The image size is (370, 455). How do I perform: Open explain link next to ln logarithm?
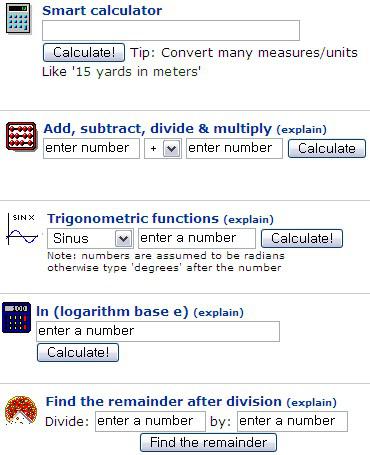(218, 313)
